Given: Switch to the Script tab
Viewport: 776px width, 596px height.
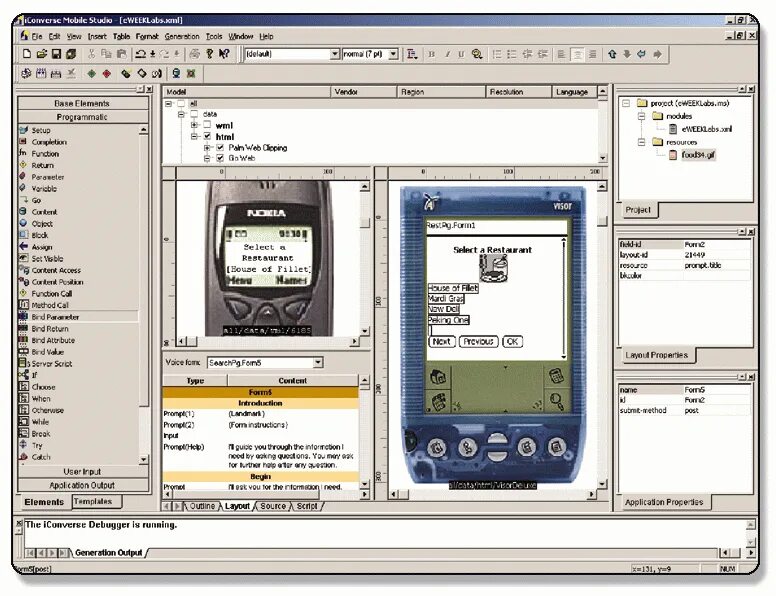Looking at the screenshot, I should (307, 506).
